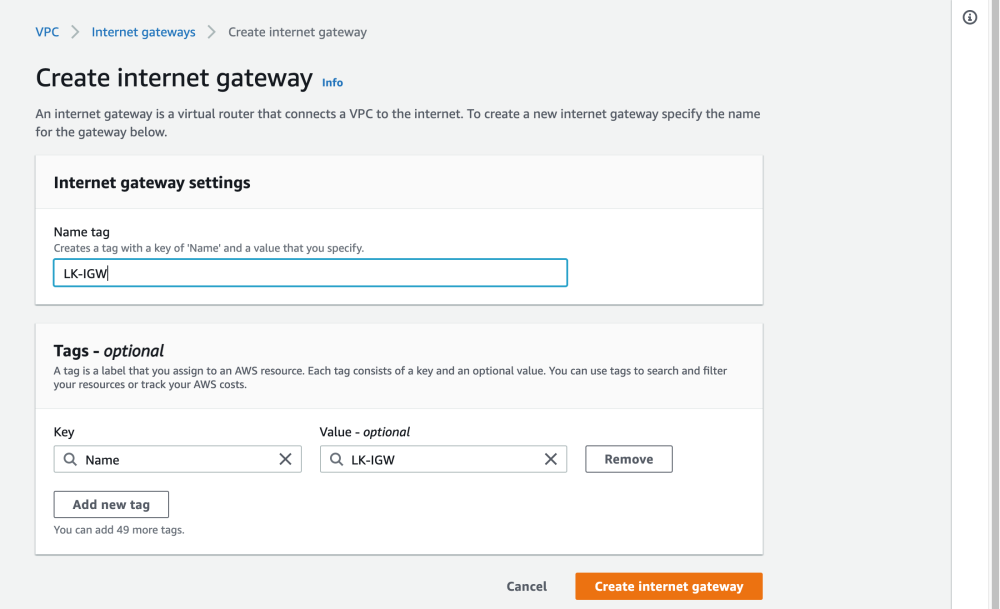Click the Name tag input containing LK-IGW
1000x609 pixels.
(x=310, y=272)
